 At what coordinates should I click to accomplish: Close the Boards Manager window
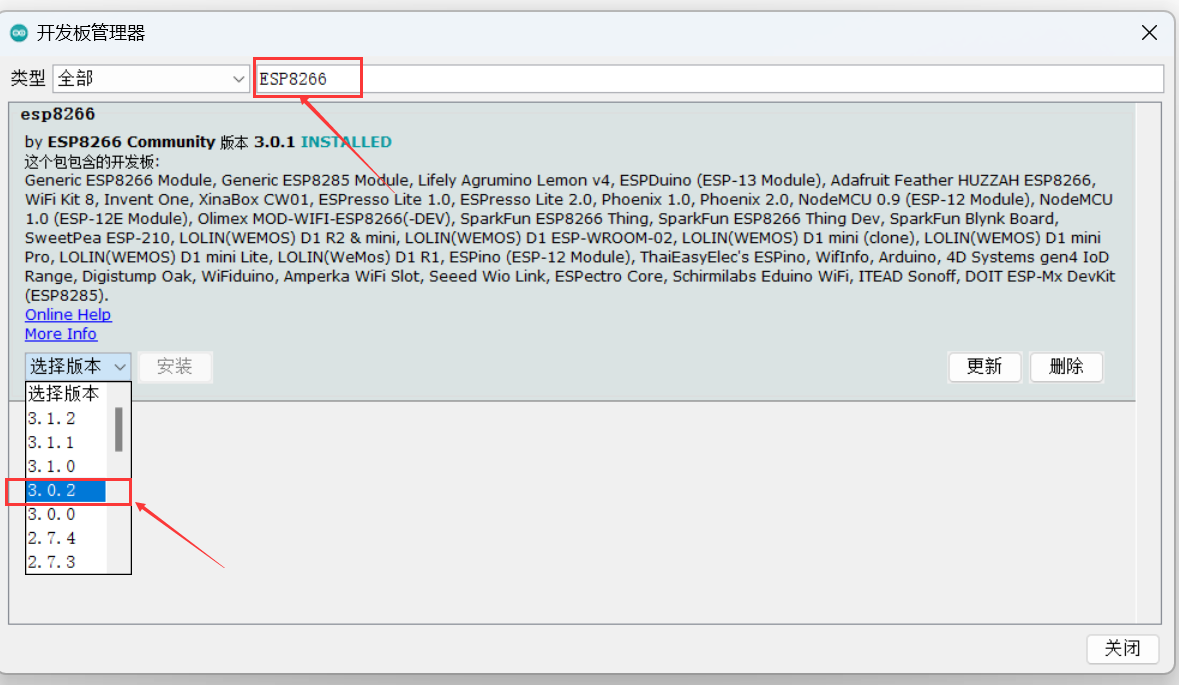pyautogui.click(x=1149, y=33)
